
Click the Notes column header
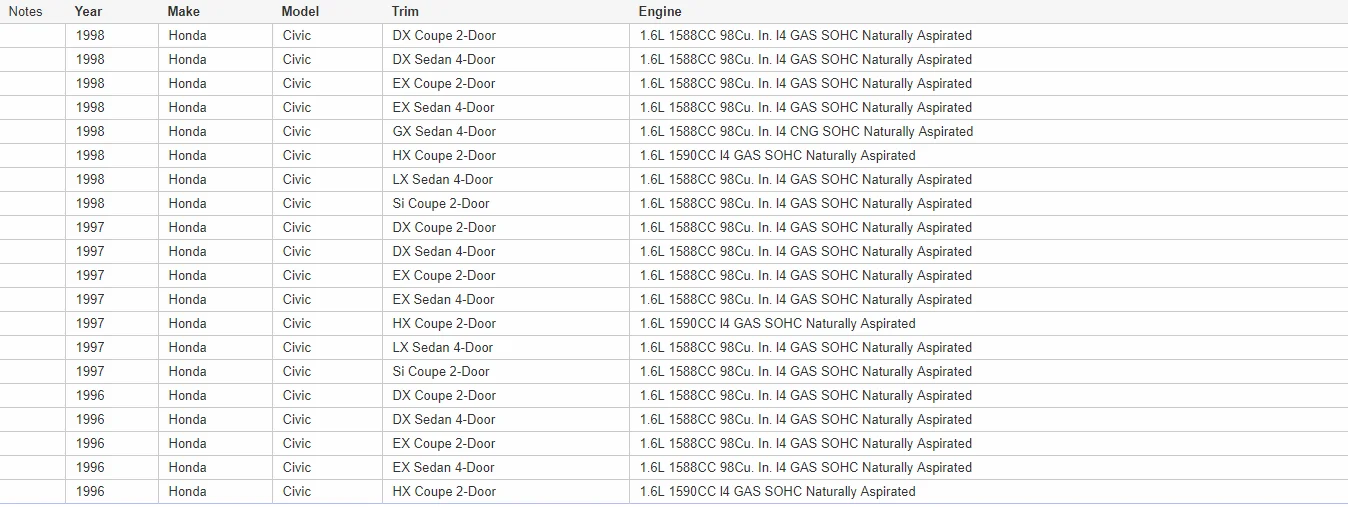[x=25, y=12]
